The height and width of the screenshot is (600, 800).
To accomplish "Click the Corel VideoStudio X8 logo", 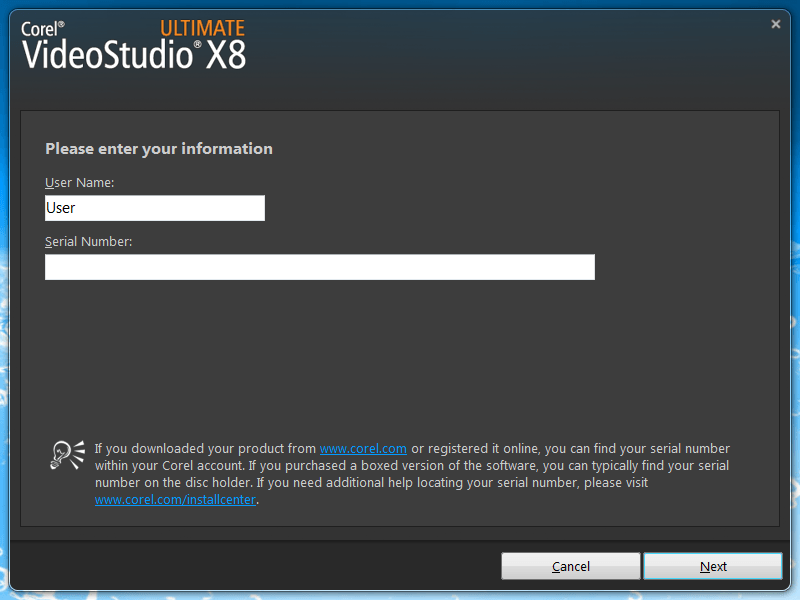I will tap(134, 44).
